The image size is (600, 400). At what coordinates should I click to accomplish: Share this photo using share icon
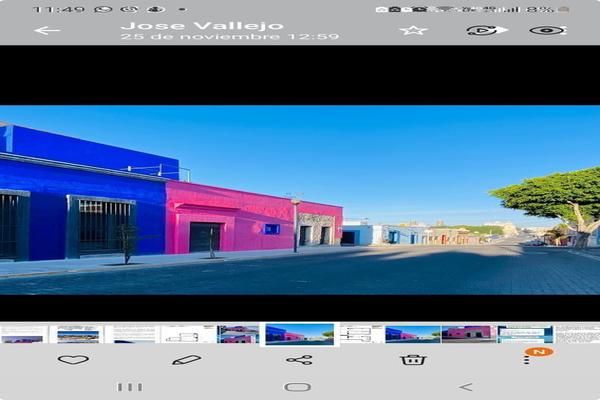click(x=299, y=359)
